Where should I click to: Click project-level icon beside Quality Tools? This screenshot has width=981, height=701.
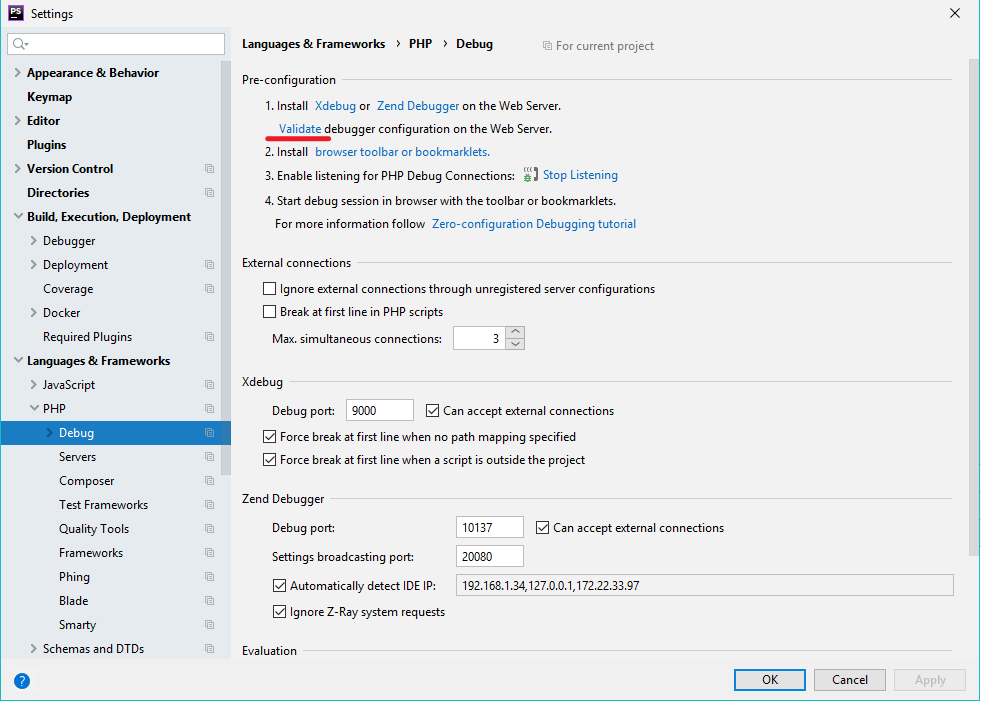[x=209, y=529]
